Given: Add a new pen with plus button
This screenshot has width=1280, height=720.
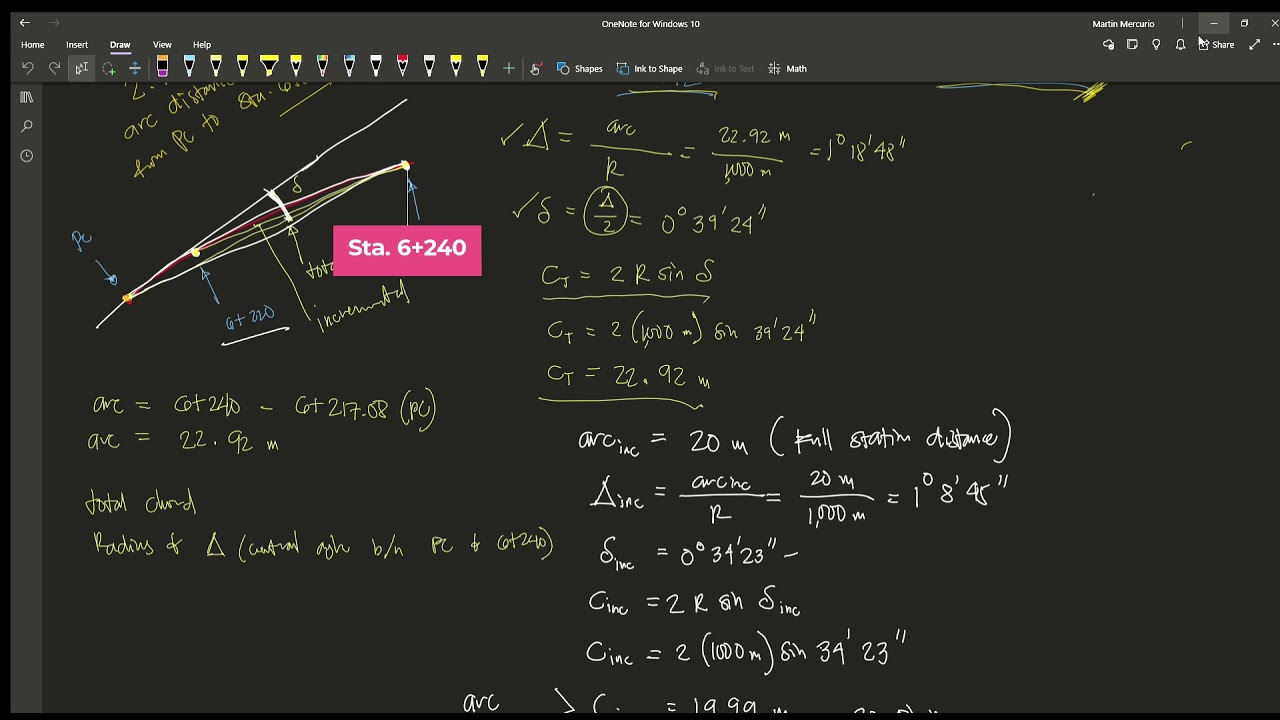Looking at the screenshot, I should click(509, 68).
